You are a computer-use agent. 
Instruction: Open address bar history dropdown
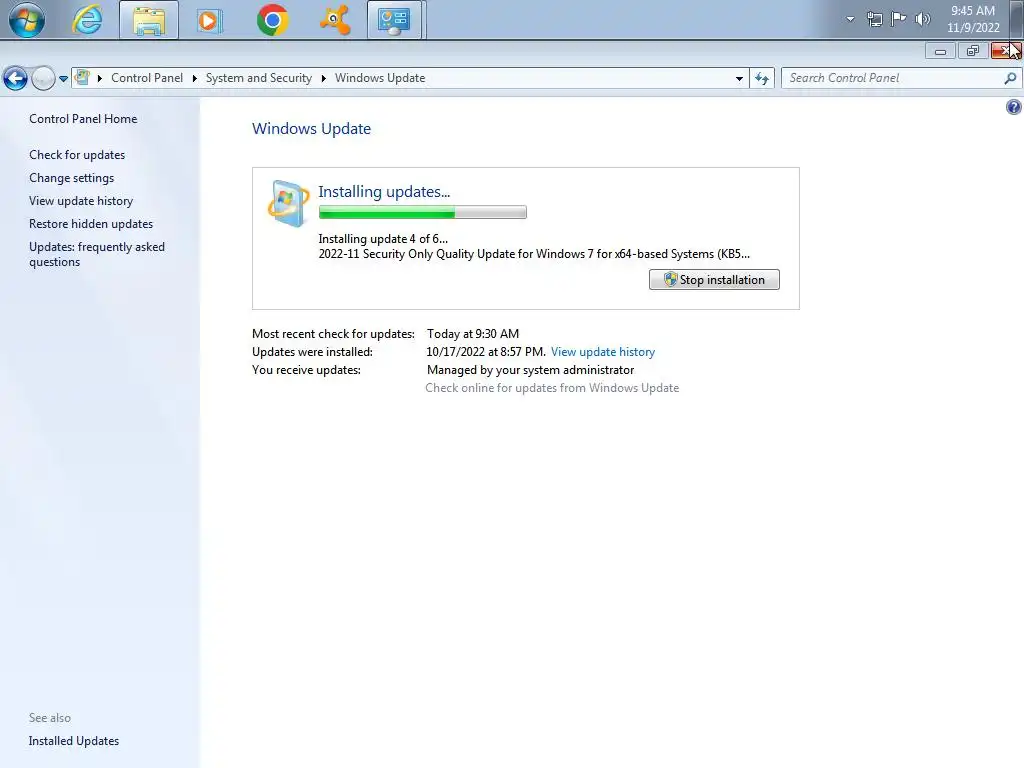click(739, 78)
